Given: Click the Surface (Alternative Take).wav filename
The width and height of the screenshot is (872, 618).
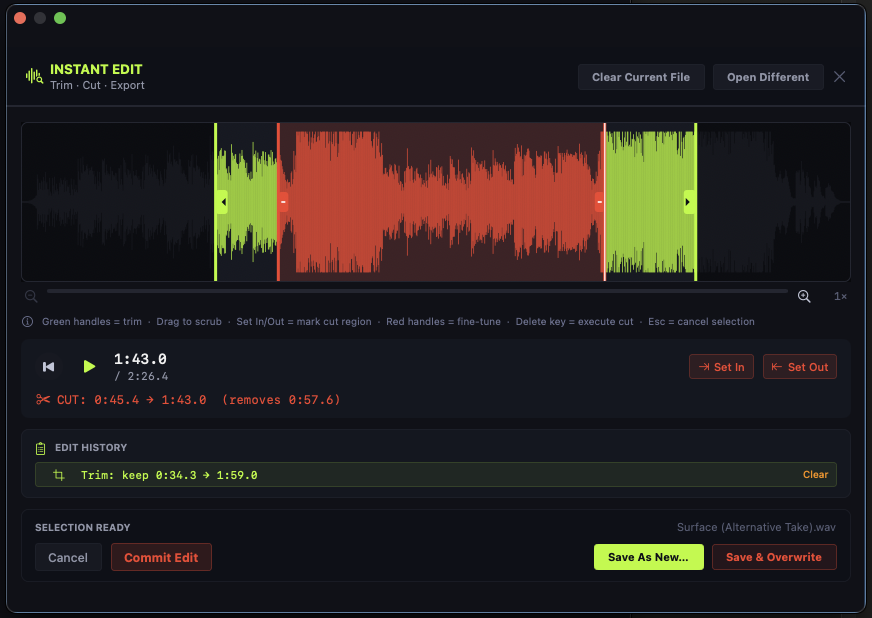Looking at the screenshot, I should pyautogui.click(x=756, y=527).
